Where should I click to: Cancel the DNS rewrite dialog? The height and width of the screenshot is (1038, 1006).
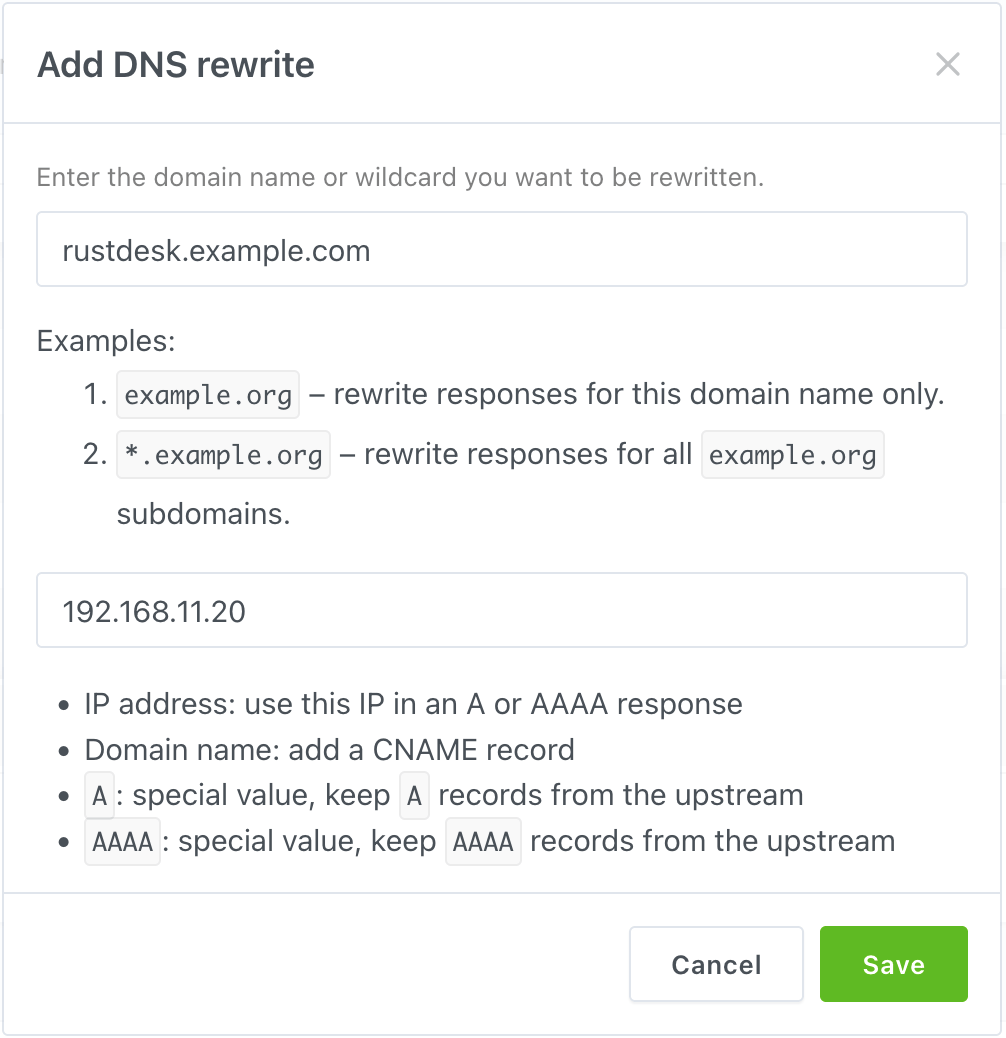pyautogui.click(x=716, y=964)
